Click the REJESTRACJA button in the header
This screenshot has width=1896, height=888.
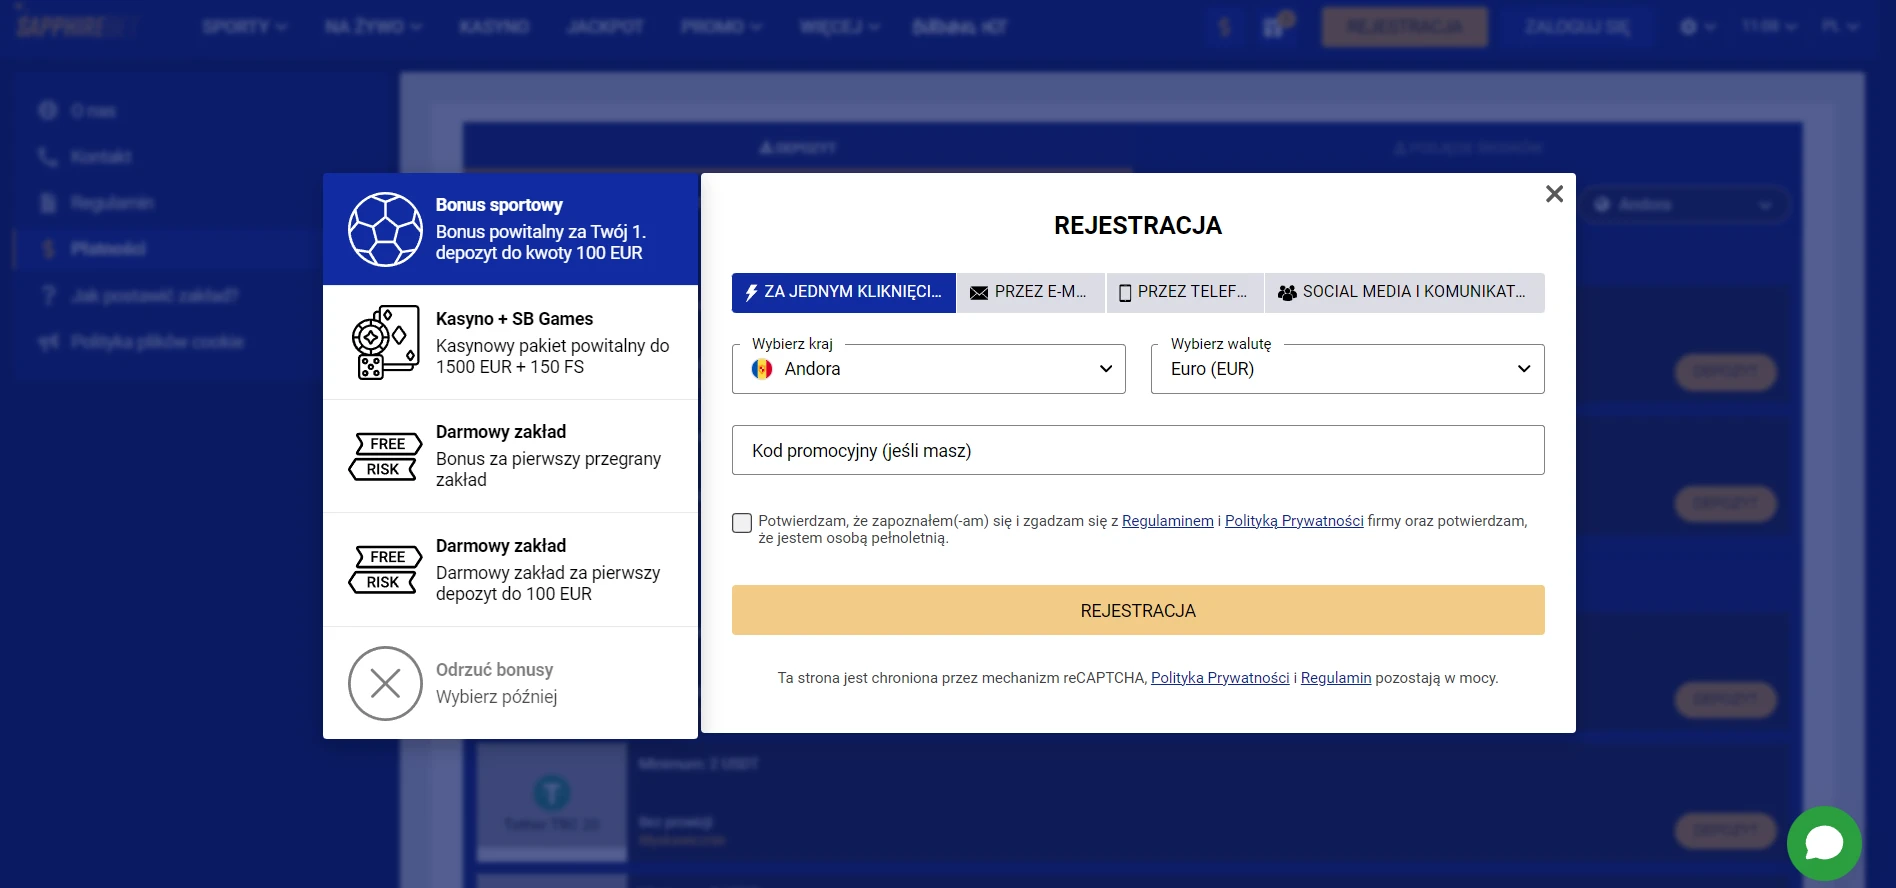[1404, 27]
